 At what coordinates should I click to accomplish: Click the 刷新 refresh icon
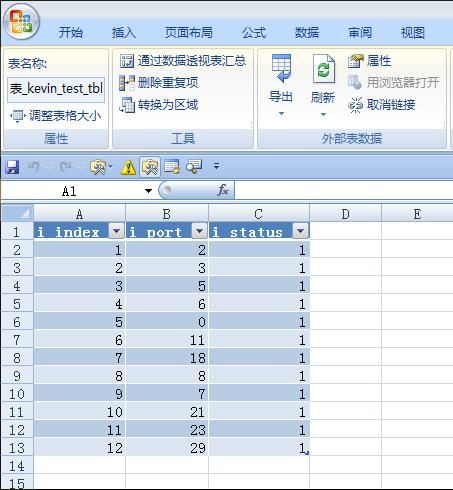point(323,69)
